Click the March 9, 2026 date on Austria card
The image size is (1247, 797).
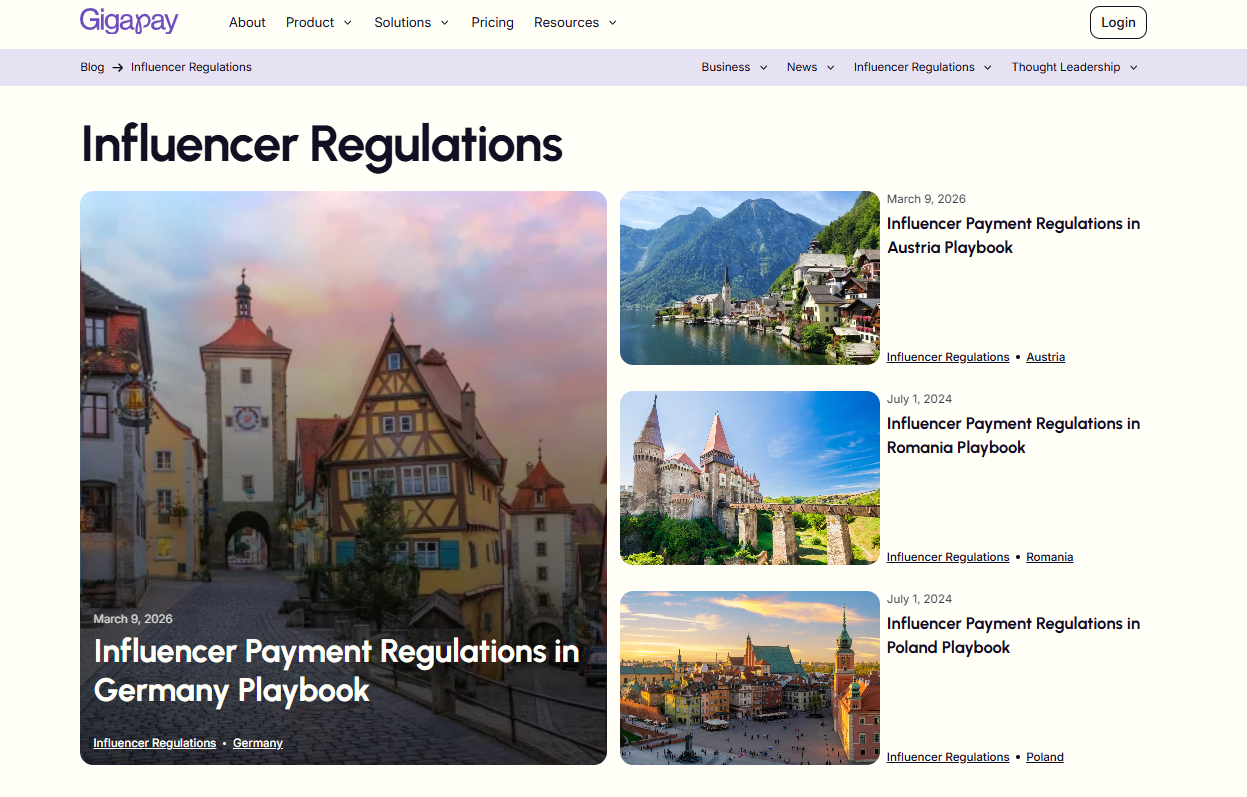[x=926, y=199]
